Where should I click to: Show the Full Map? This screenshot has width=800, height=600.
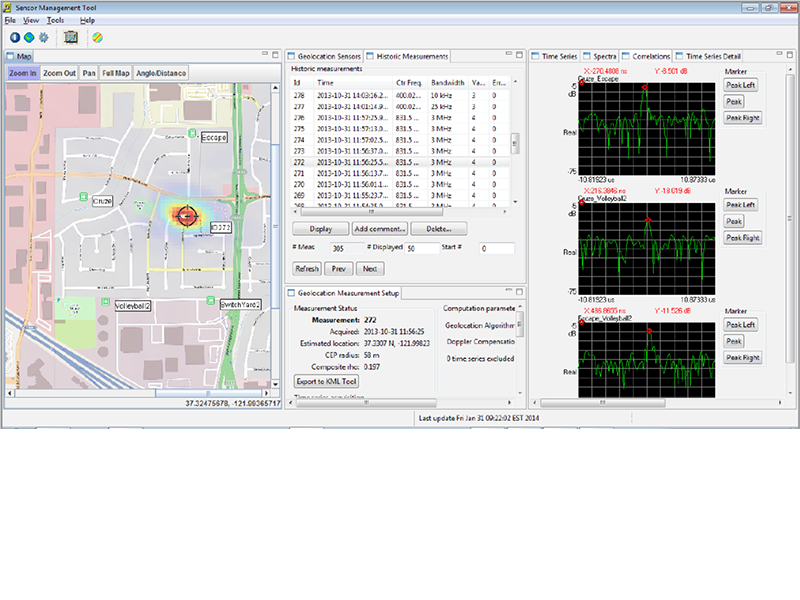[x=116, y=73]
